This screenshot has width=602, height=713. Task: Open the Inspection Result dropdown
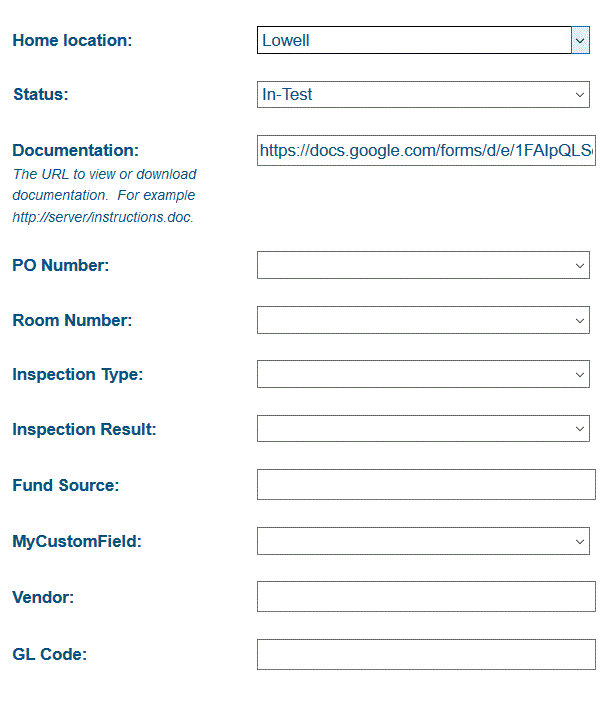click(422, 429)
